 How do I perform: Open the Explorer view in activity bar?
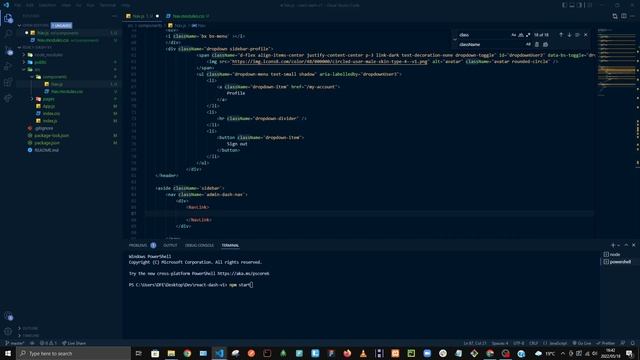click(8, 18)
